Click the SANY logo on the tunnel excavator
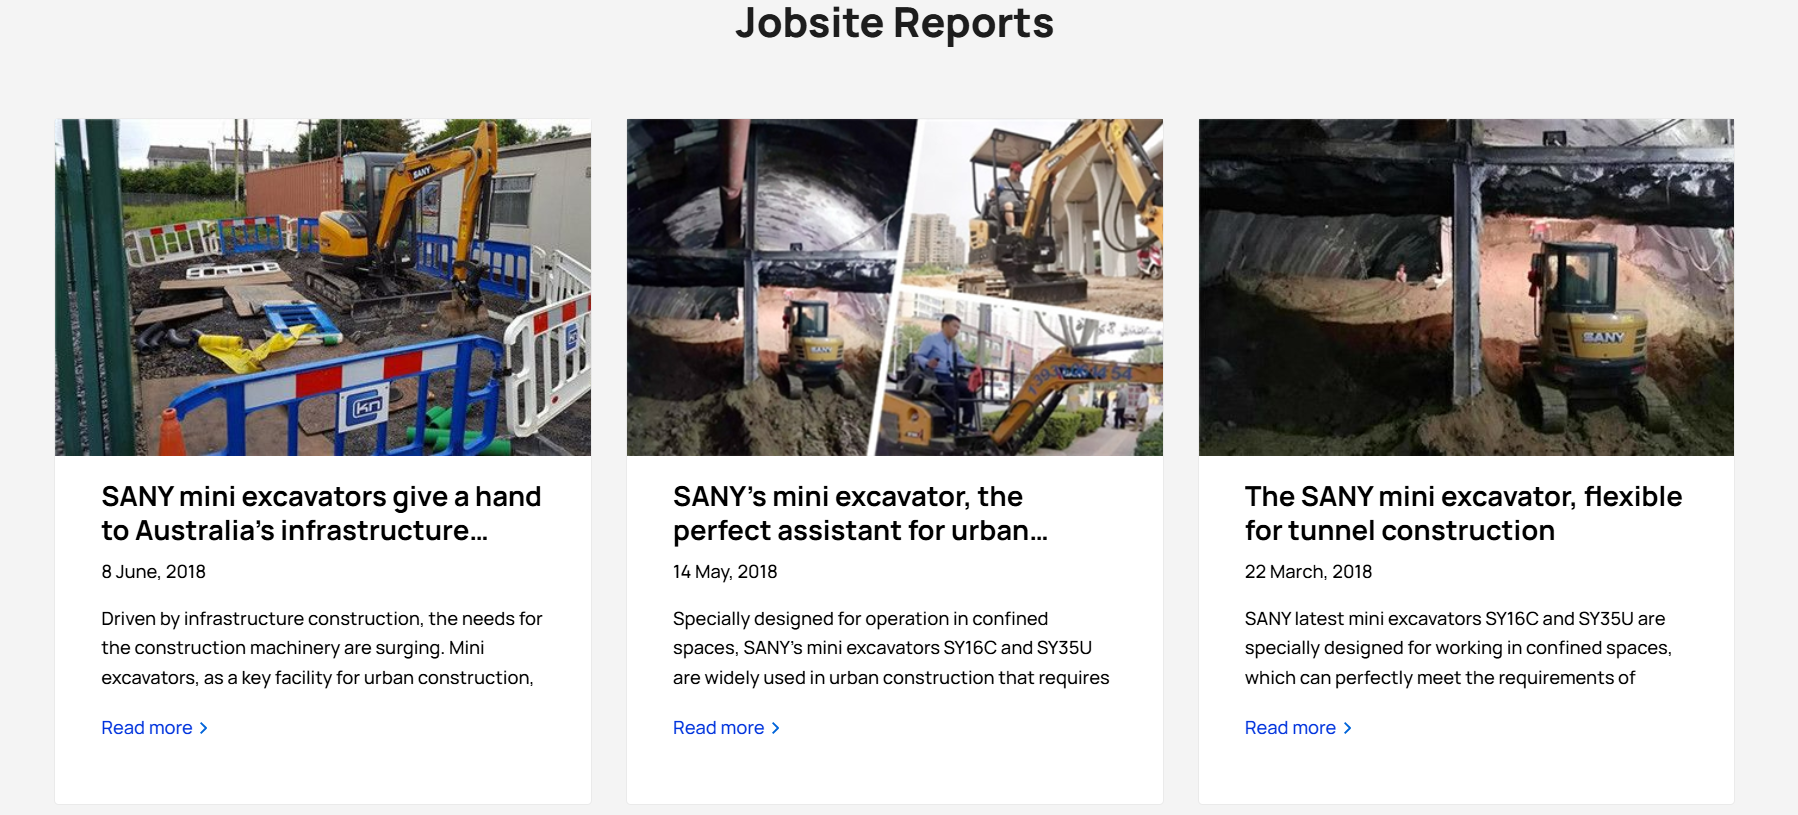The image size is (1798, 815). click(x=1602, y=337)
